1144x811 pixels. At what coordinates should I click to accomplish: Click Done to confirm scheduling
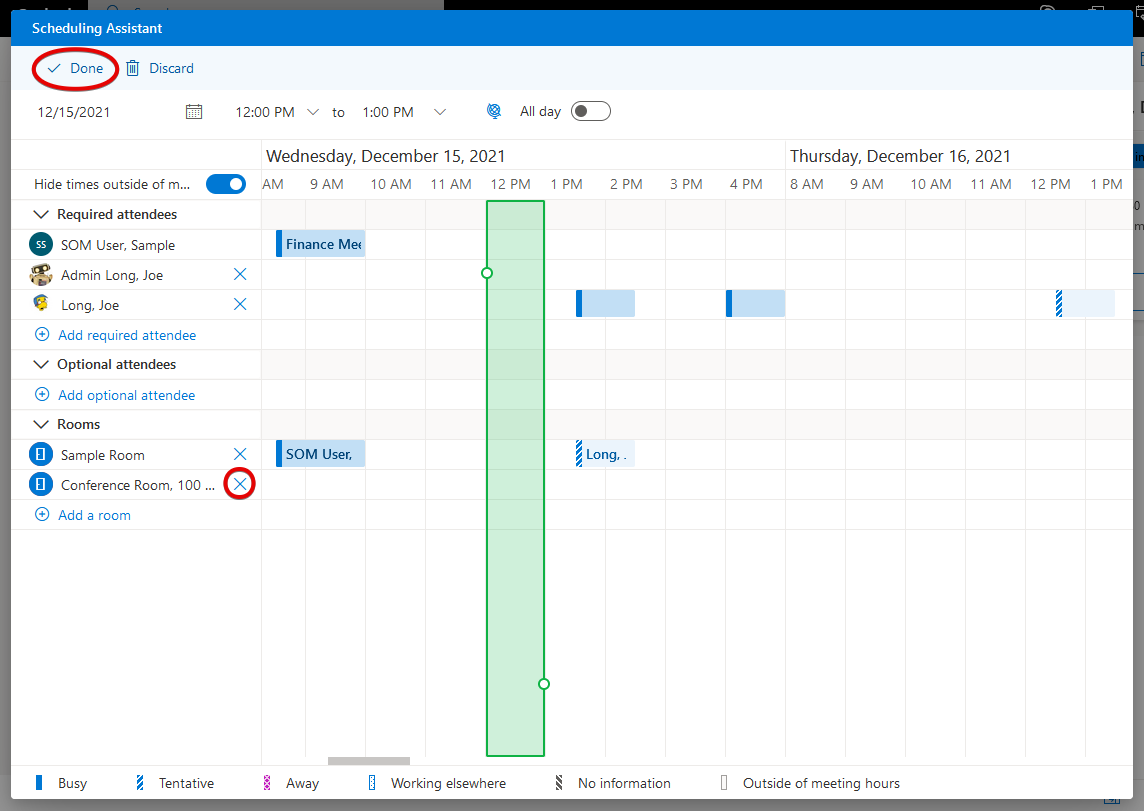[76, 68]
